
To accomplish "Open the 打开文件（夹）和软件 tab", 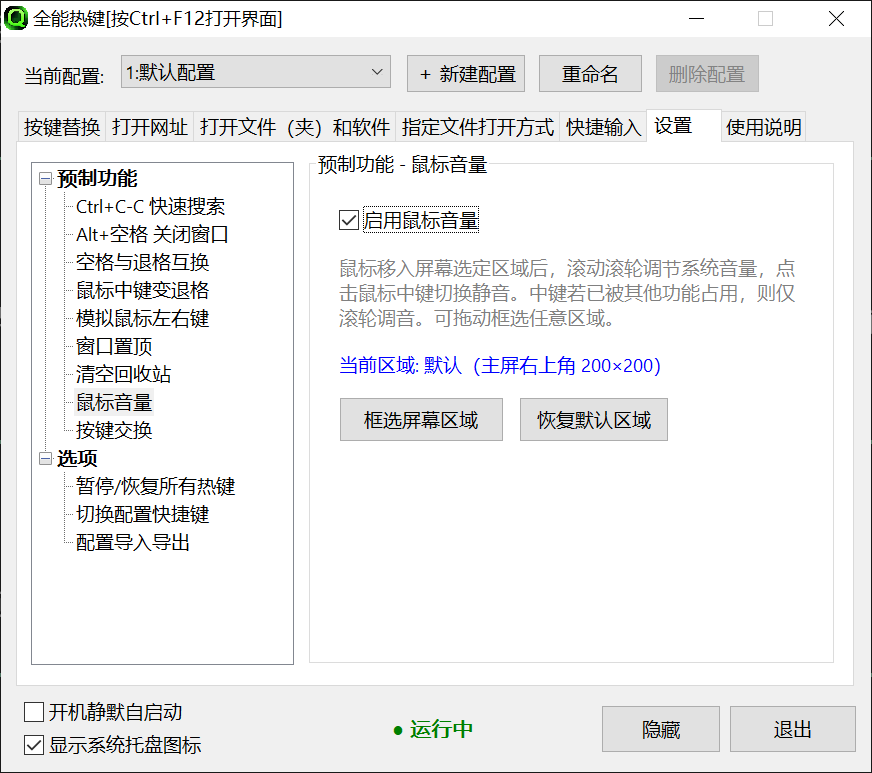I will [294, 127].
